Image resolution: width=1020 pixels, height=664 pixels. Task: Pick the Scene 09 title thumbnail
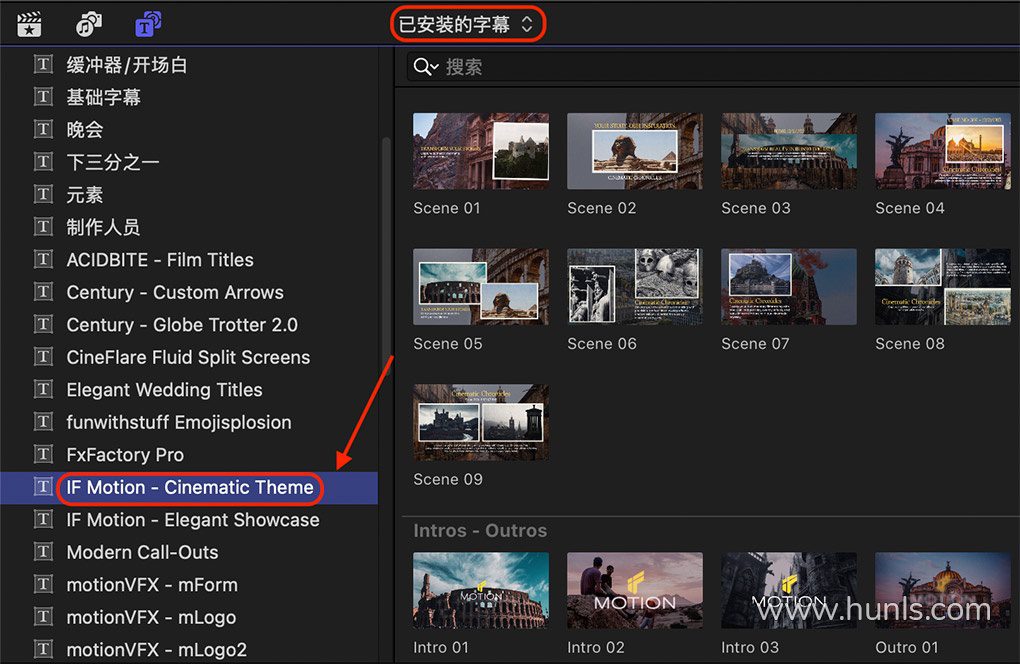(481, 422)
